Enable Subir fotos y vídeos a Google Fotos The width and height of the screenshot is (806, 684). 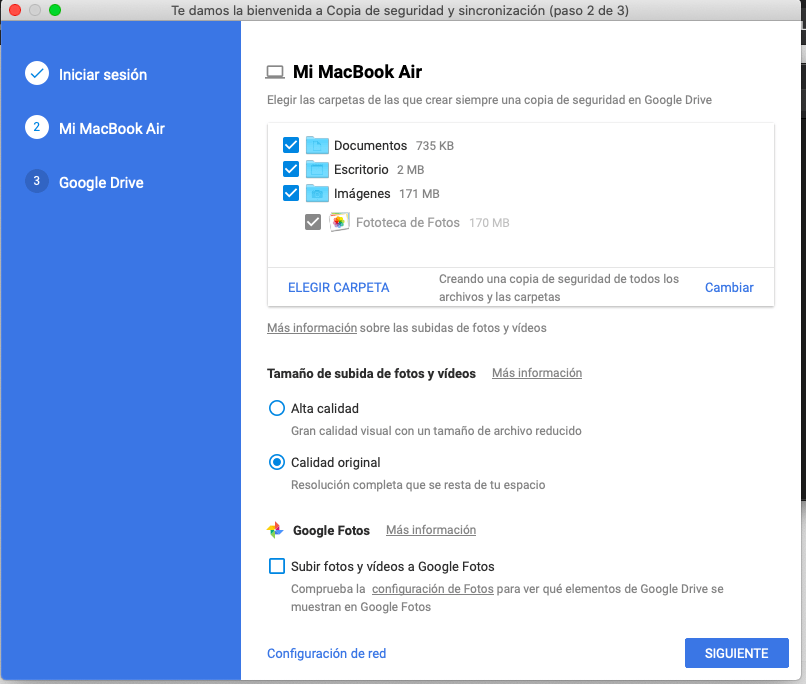pos(277,566)
